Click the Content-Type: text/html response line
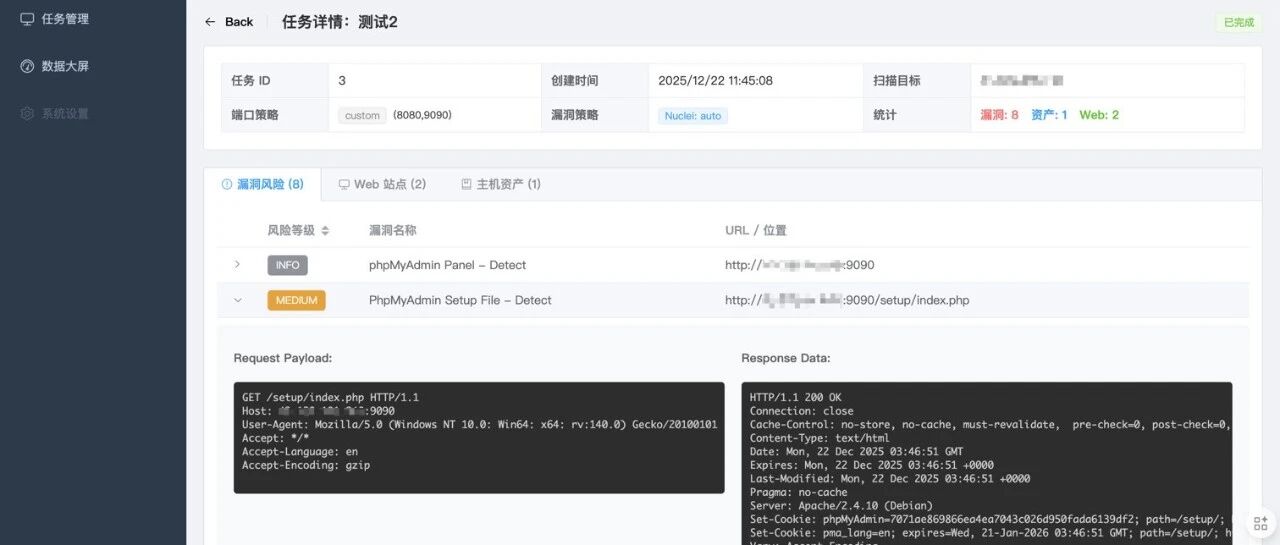This screenshot has height=545, width=1280. click(820, 438)
